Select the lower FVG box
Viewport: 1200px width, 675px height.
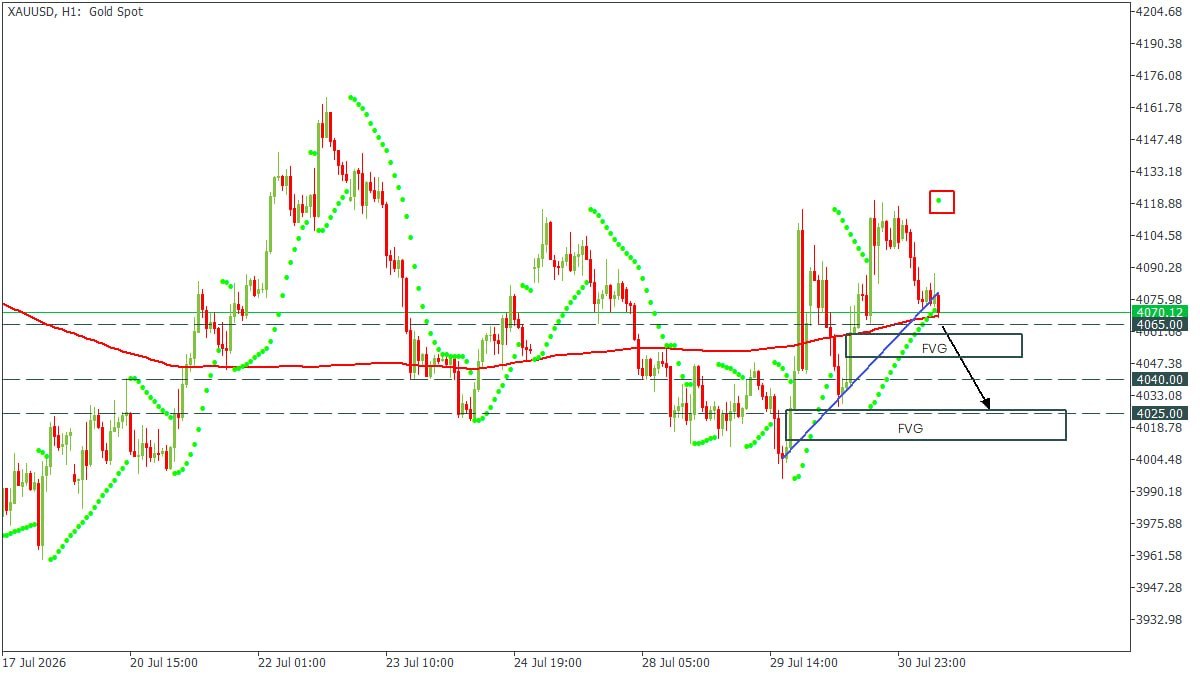(x=926, y=425)
